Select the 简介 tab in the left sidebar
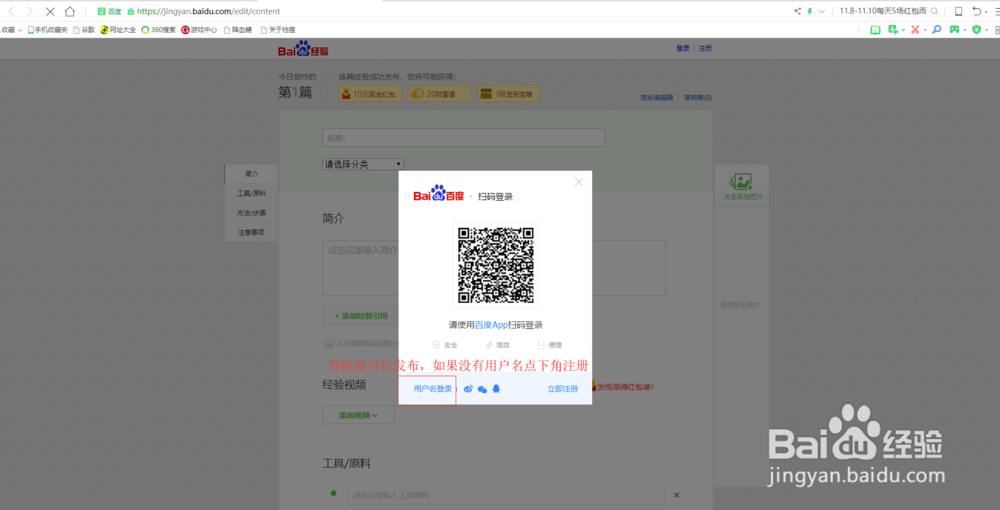The image size is (1000, 510). pos(251,173)
